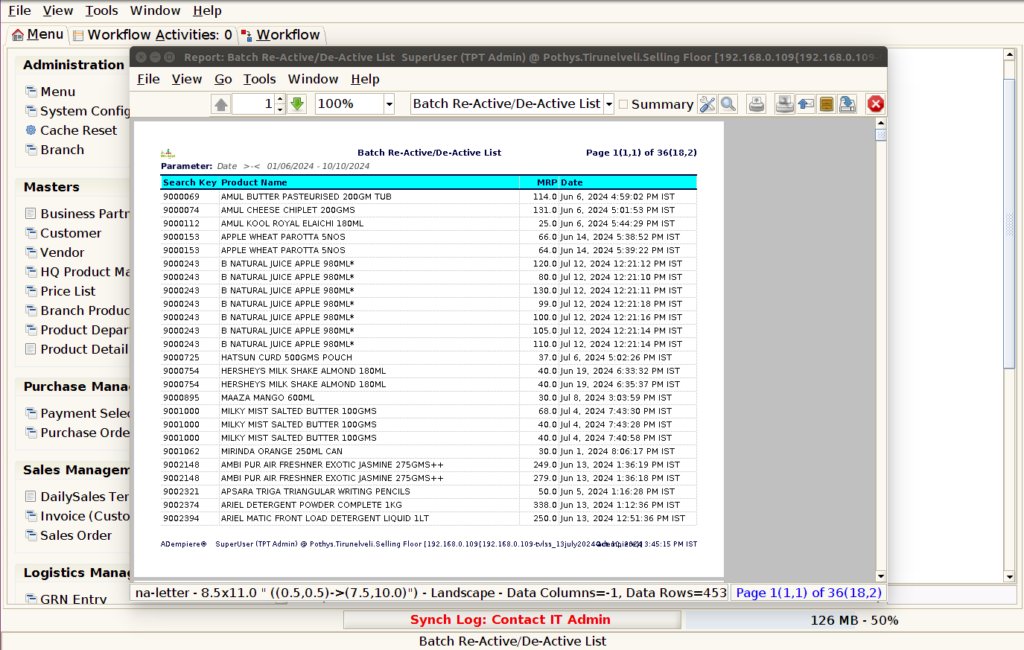Image resolution: width=1024 pixels, height=650 pixels.
Task: Click the window icon beside Payment Selection
Action: 31,413
